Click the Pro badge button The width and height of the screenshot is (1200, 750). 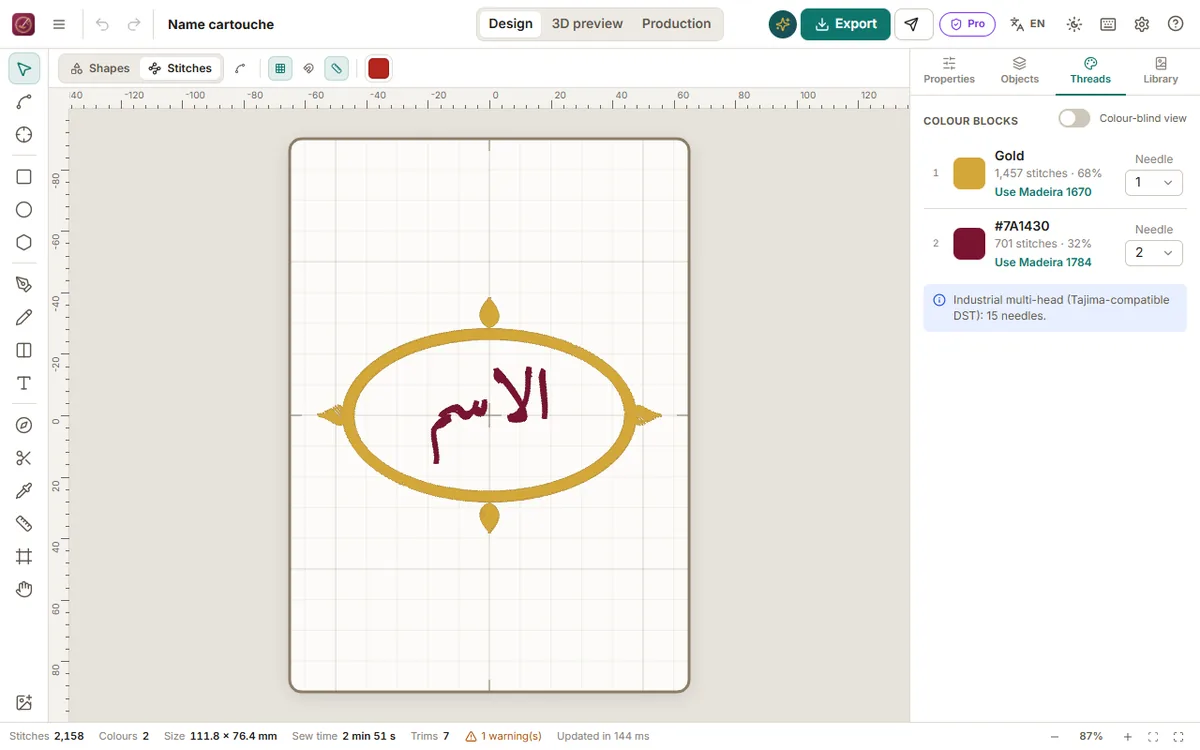(967, 24)
